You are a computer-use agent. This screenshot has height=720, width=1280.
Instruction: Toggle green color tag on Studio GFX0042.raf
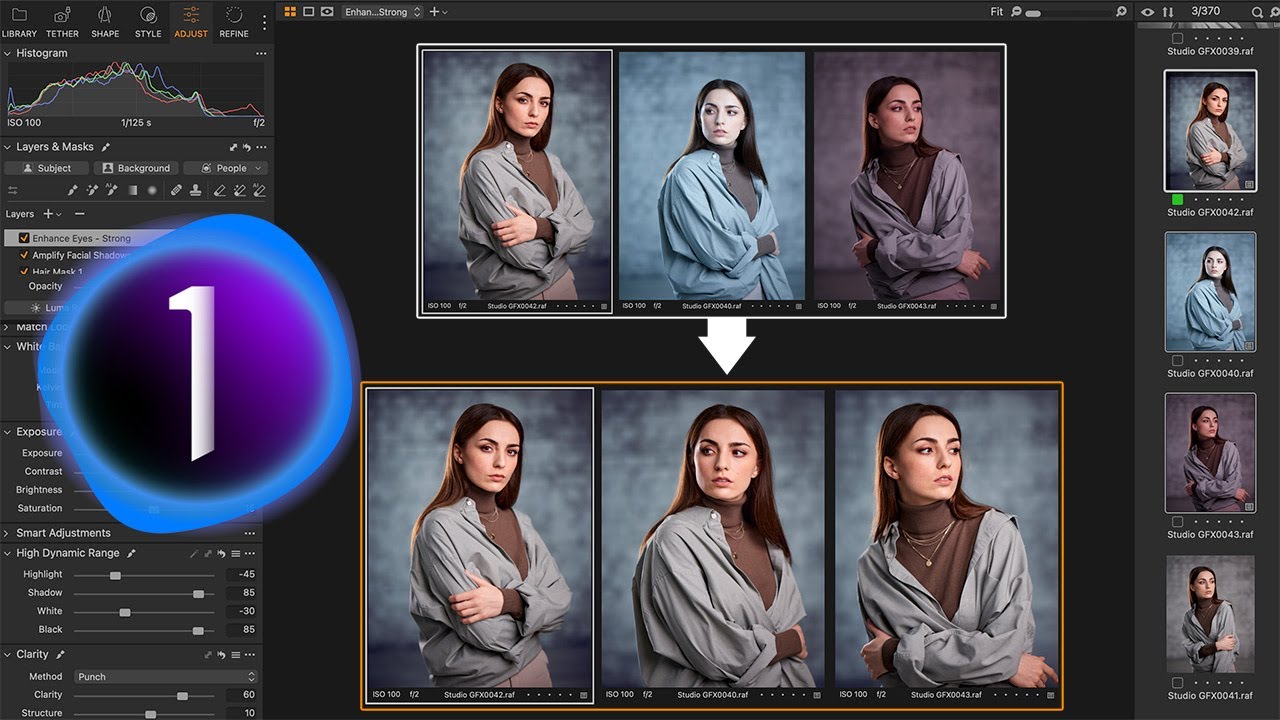pyautogui.click(x=1177, y=200)
